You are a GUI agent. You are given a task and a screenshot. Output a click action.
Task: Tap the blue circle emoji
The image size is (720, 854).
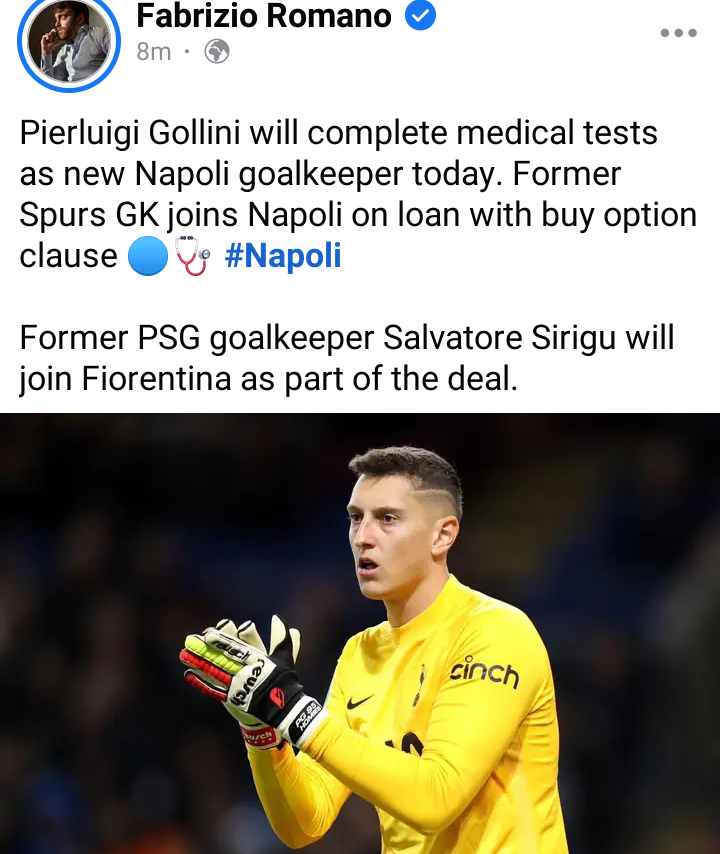point(148,256)
